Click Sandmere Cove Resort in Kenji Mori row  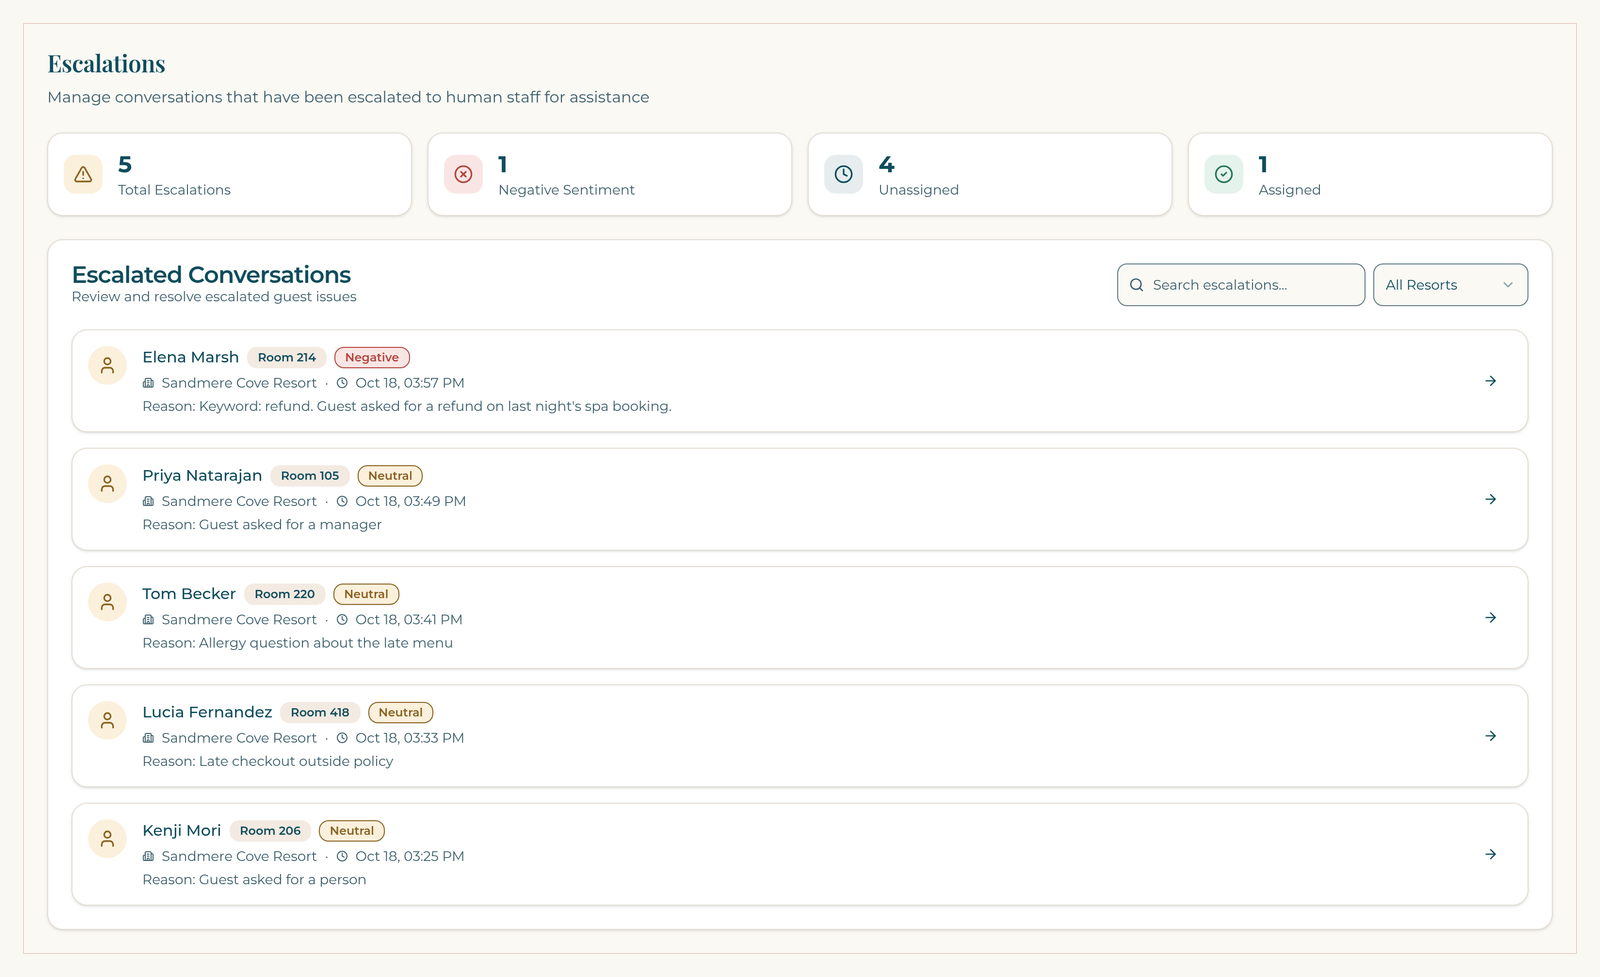tap(239, 856)
